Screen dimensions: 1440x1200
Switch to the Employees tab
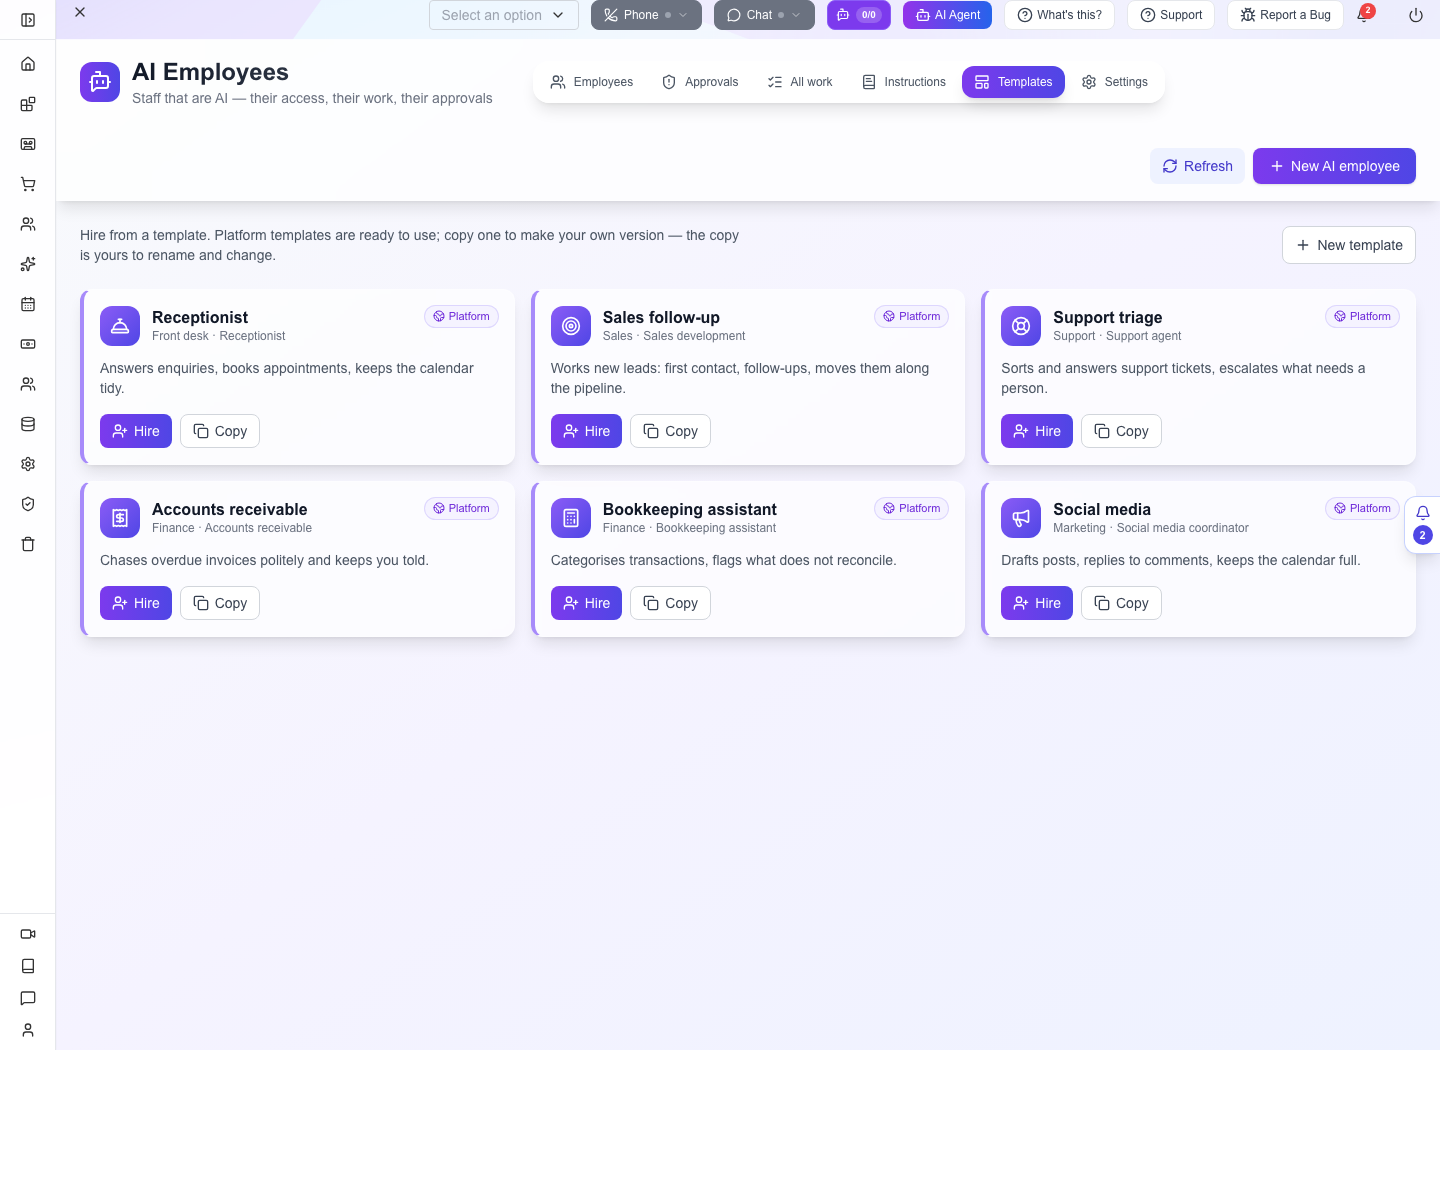[x=592, y=82]
